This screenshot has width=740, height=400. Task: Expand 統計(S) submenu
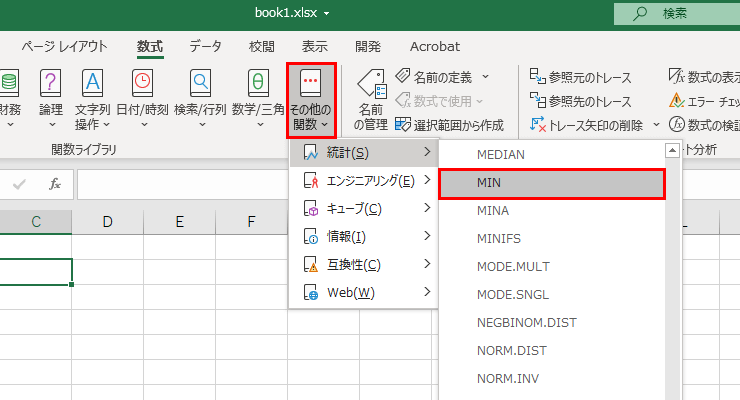tap(364, 152)
